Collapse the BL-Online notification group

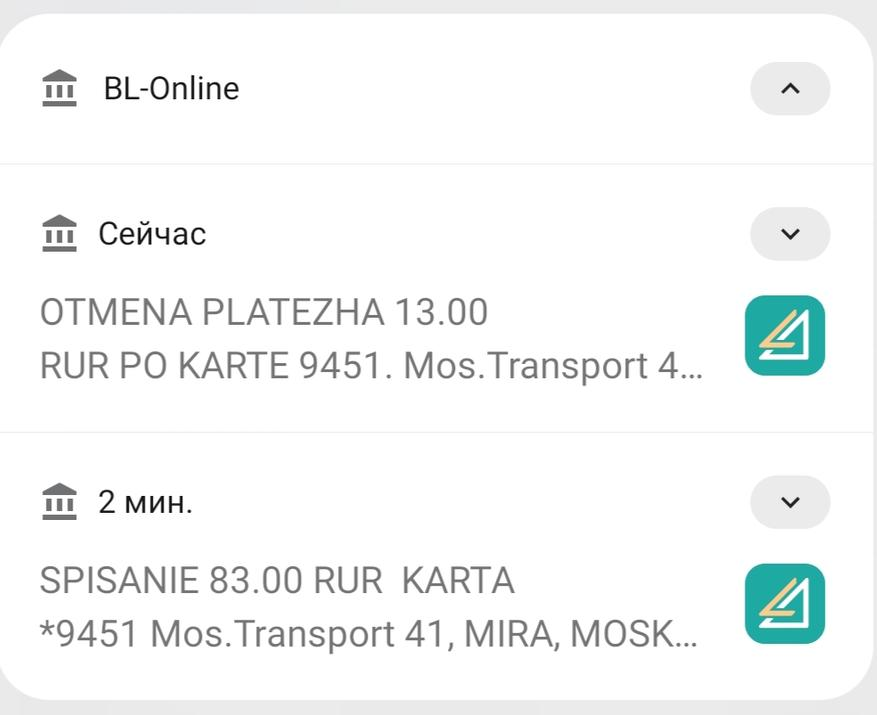(x=789, y=88)
